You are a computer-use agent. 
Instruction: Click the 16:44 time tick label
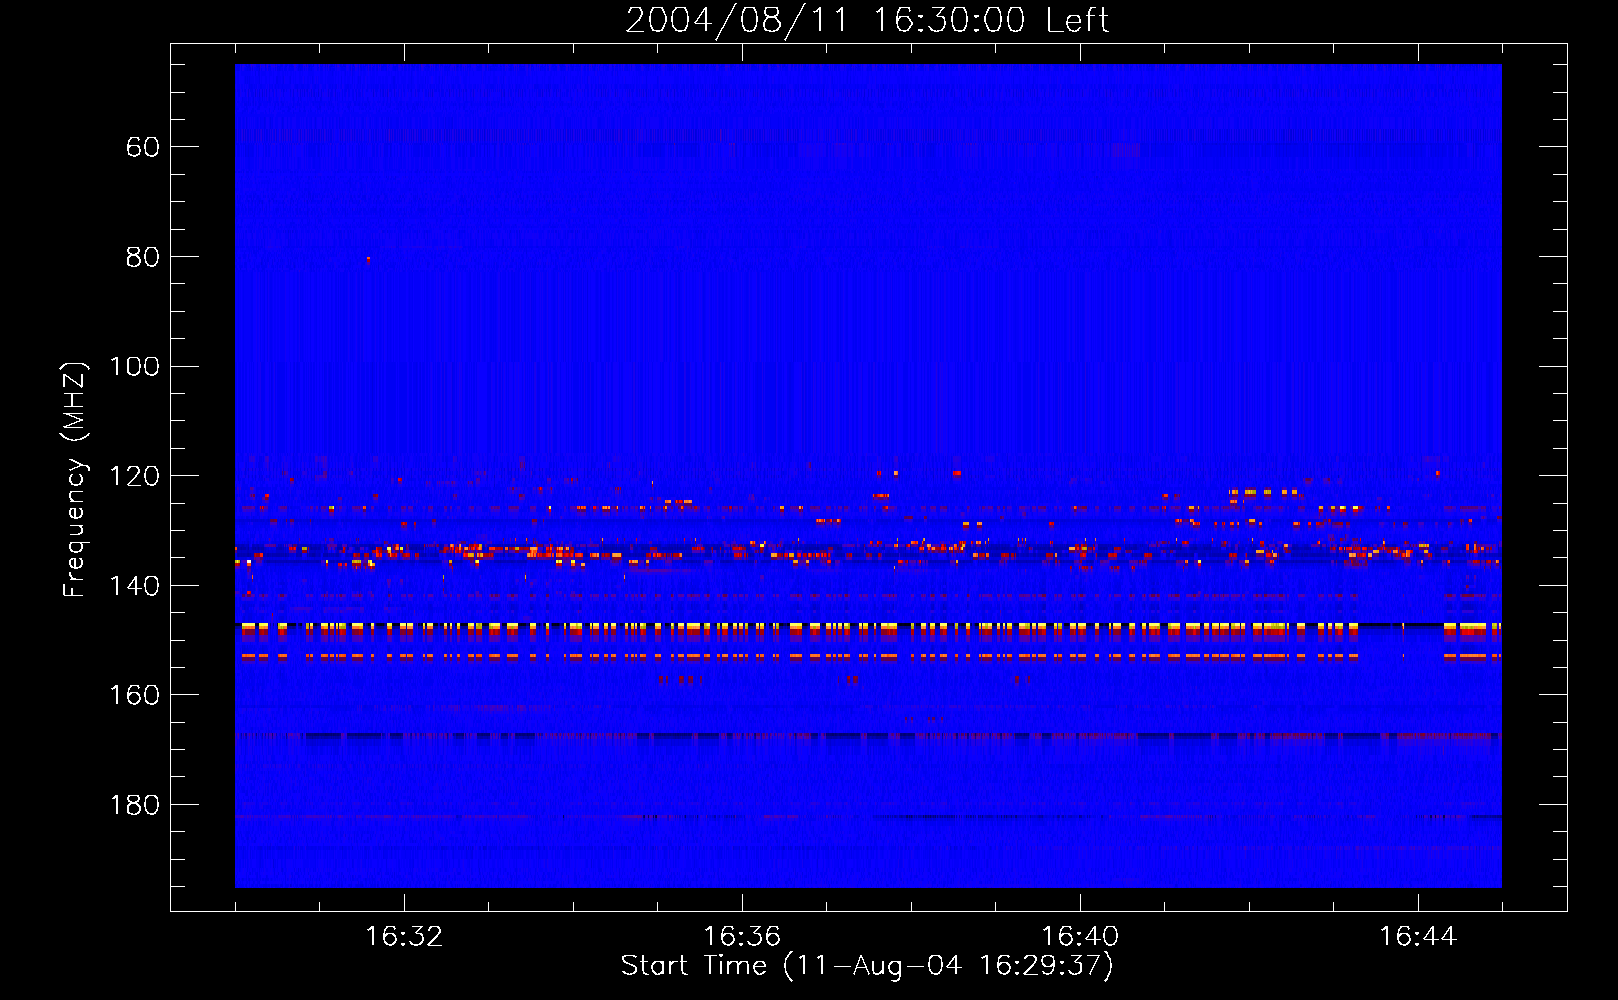click(x=1418, y=936)
